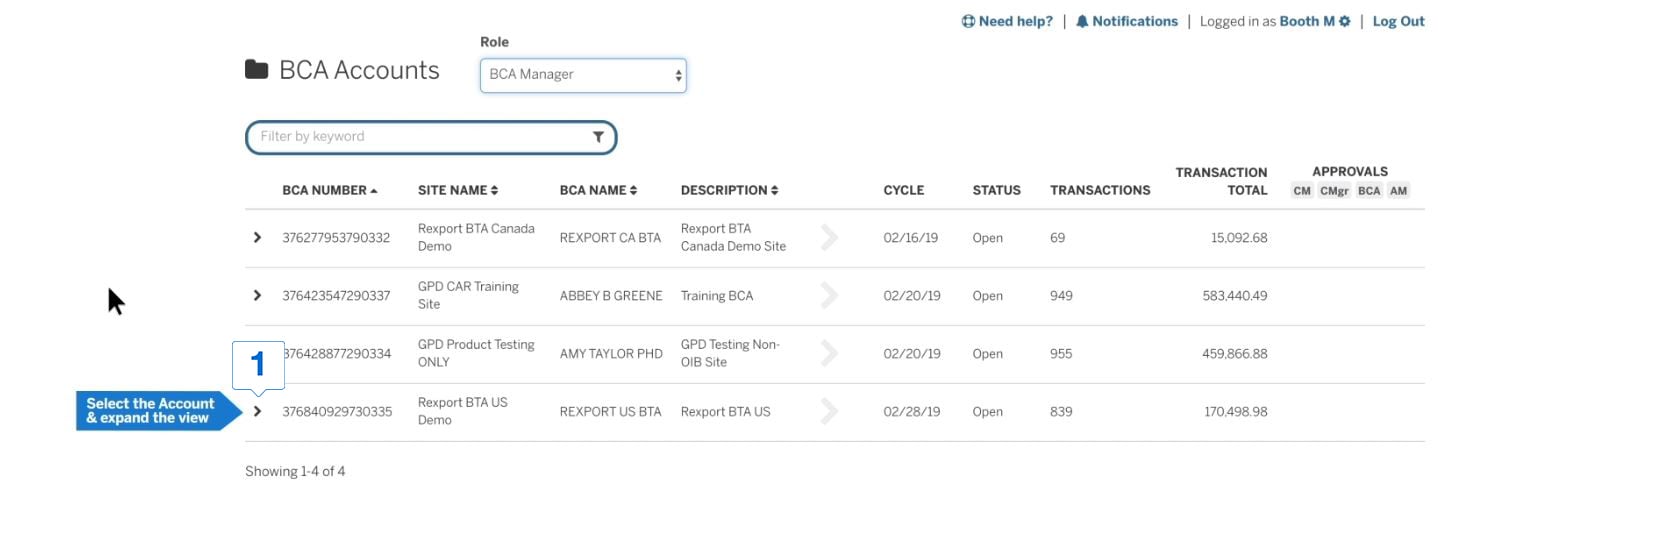The image size is (1663, 546).
Task: Select BCA number 376277953790332
Action: coord(336,238)
